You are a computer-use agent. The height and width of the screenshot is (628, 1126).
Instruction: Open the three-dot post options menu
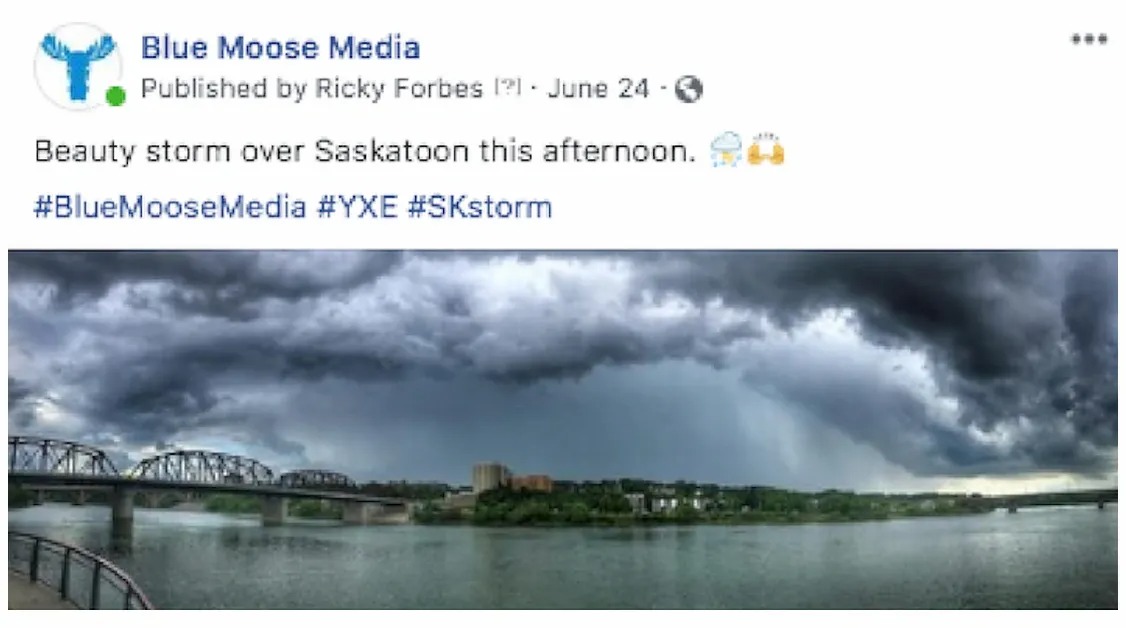(1089, 39)
